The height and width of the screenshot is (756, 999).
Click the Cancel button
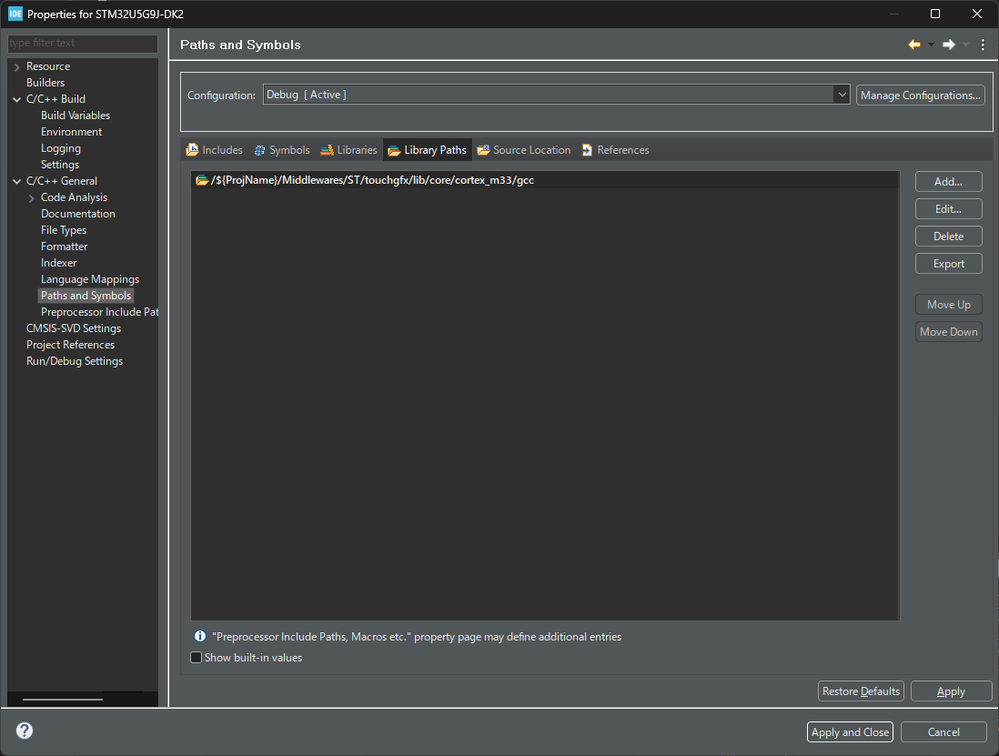click(x=944, y=732)
